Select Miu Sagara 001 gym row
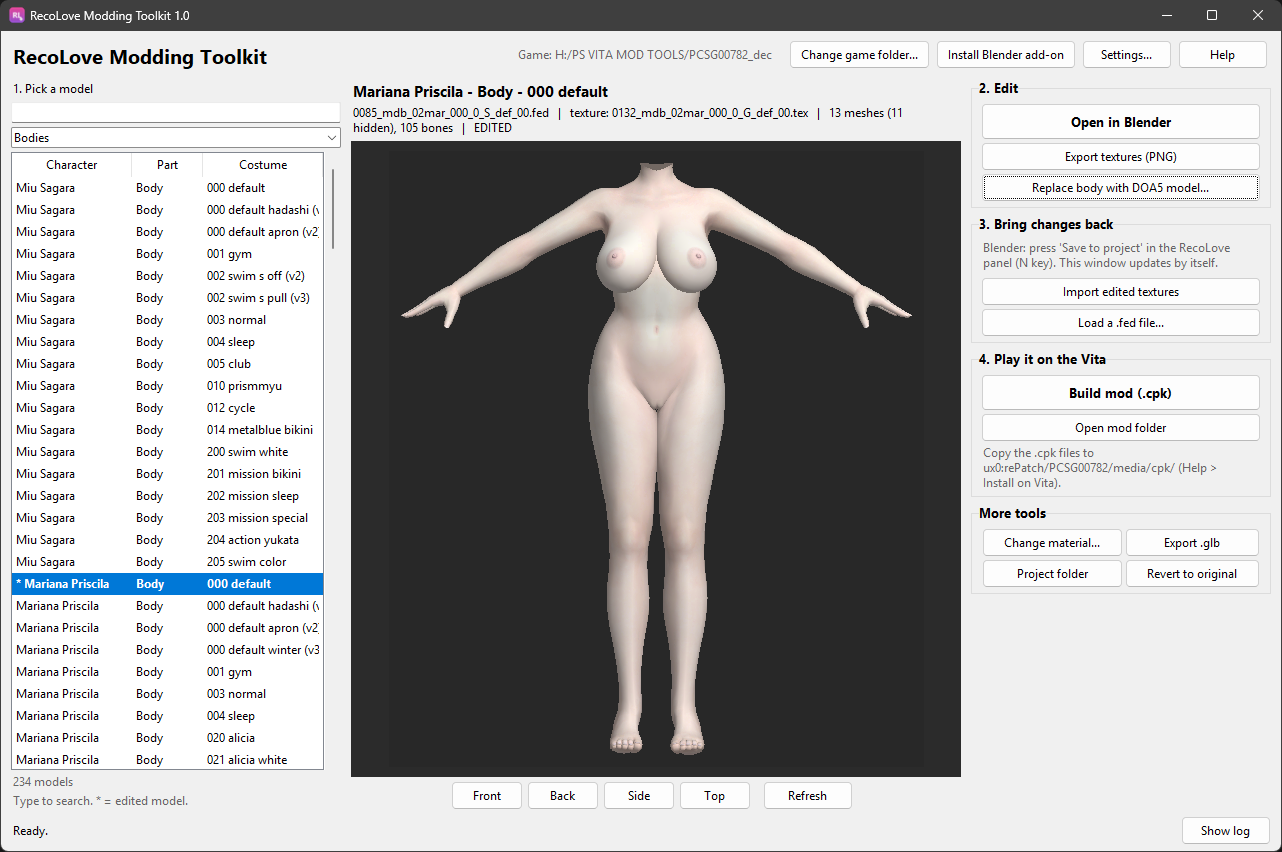 (x=168, y=254)
